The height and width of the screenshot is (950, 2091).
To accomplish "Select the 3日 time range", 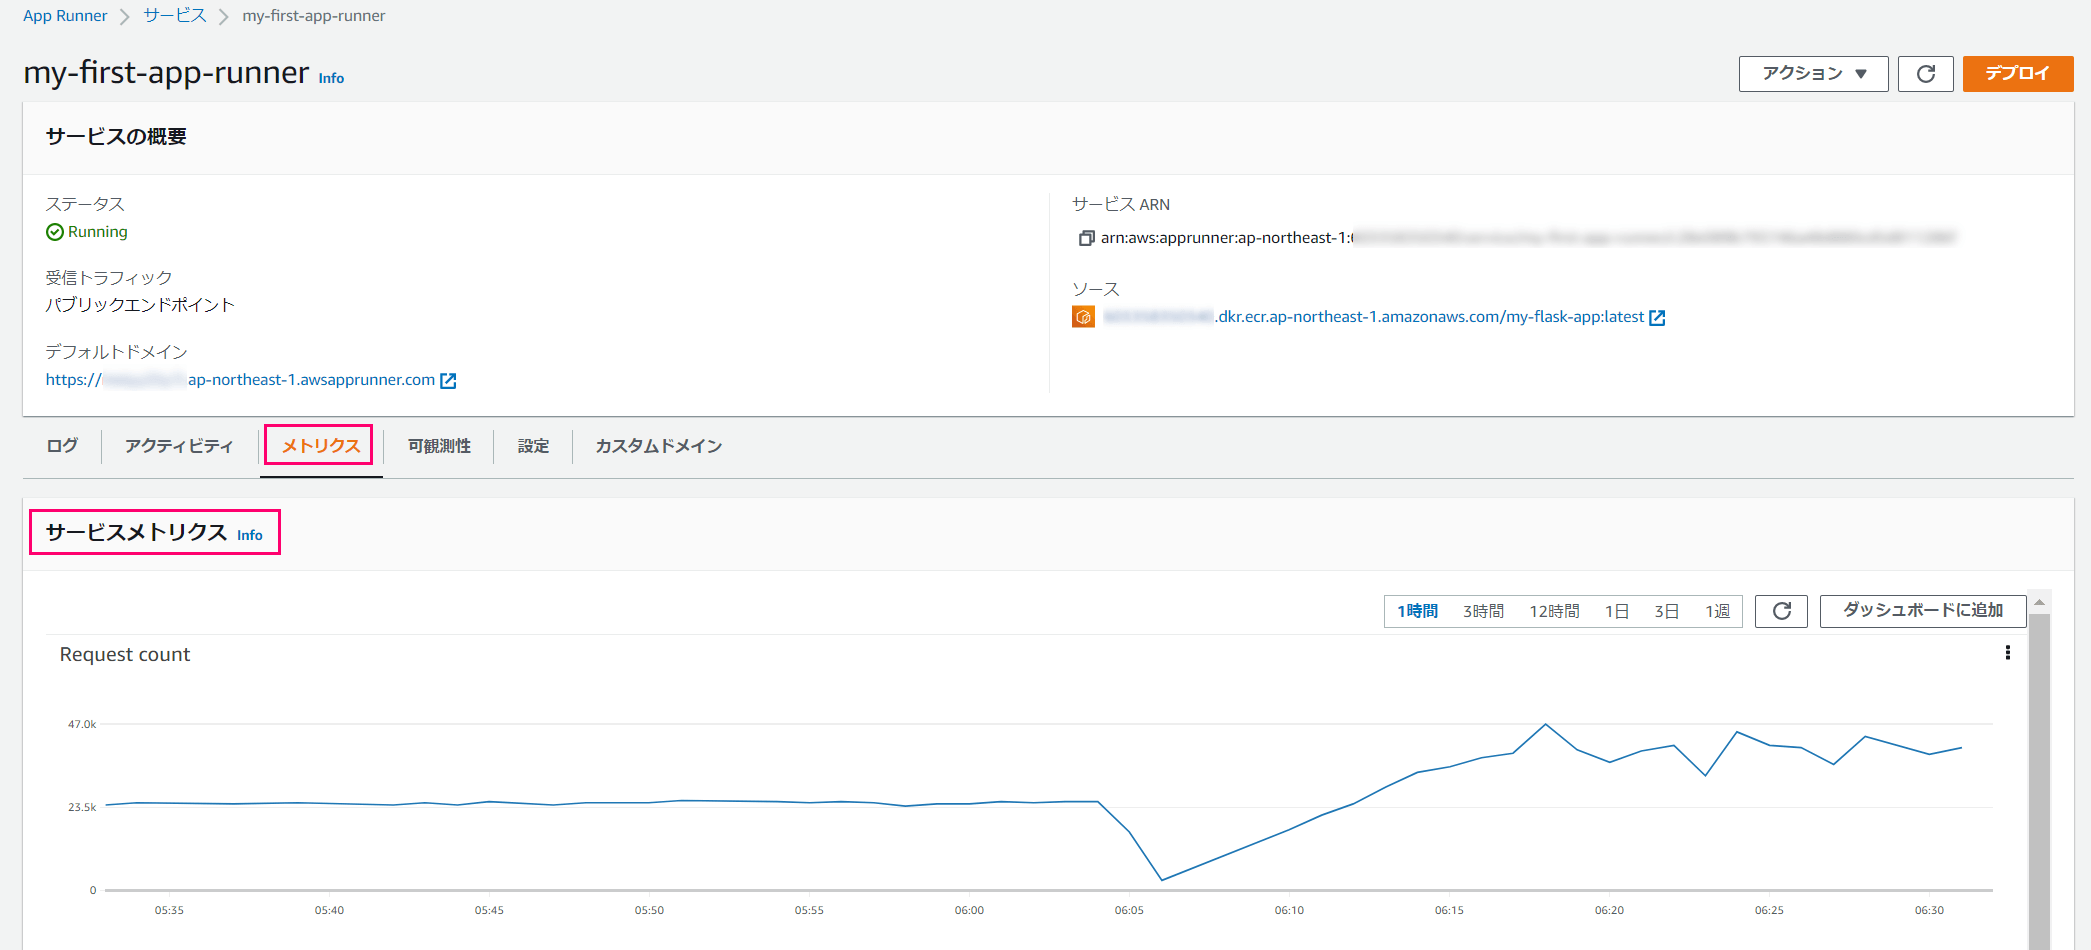I will point(1666,611).
